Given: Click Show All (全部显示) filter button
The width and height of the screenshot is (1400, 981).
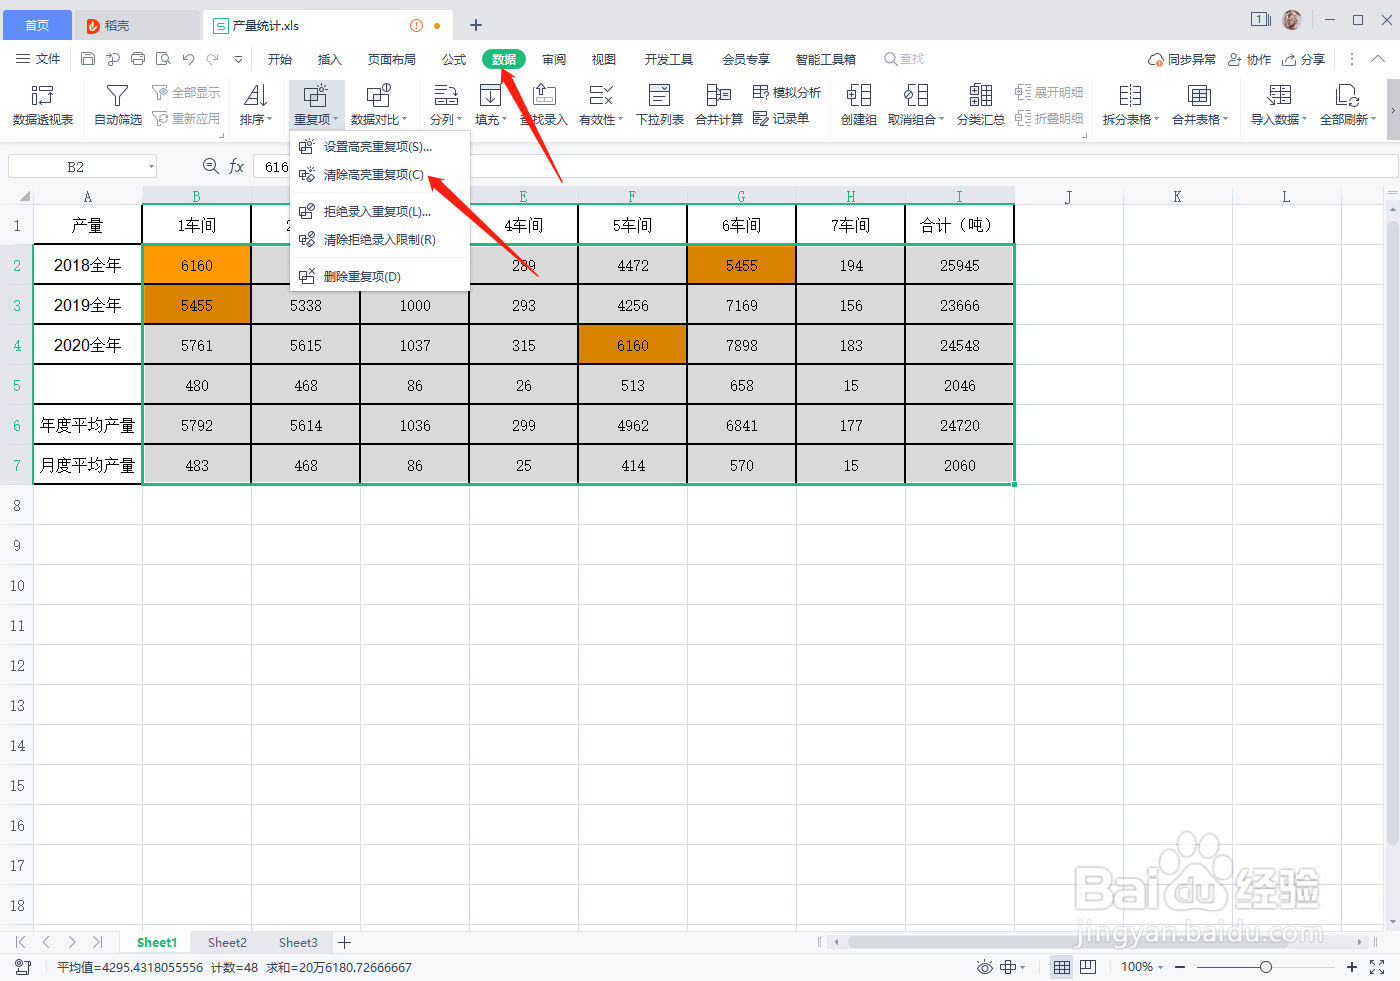Looking at the screenshot, I should (x=186, y=92).
